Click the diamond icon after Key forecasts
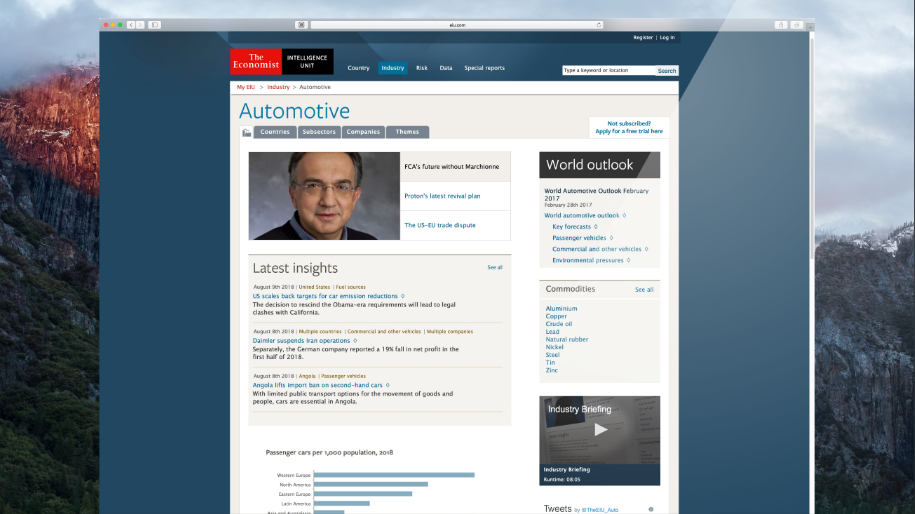Screen dimensions: 915x514 click(595, 226)
